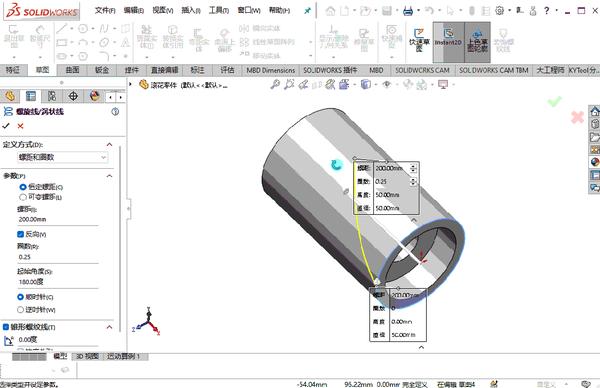Click the viewport confirm corner green check
The width and height of the screenshot is (600, 388).
pos(554,101)
